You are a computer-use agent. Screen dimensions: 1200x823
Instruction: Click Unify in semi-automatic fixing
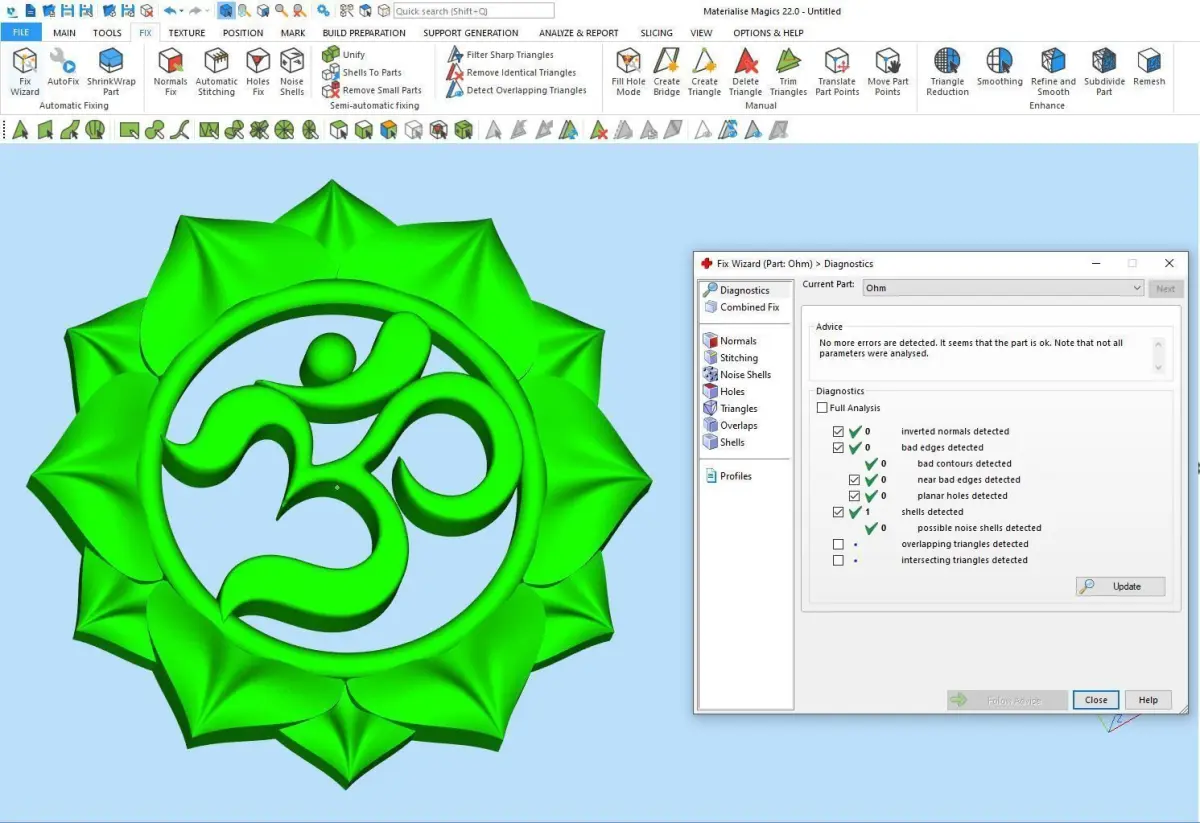click(344, 55)
